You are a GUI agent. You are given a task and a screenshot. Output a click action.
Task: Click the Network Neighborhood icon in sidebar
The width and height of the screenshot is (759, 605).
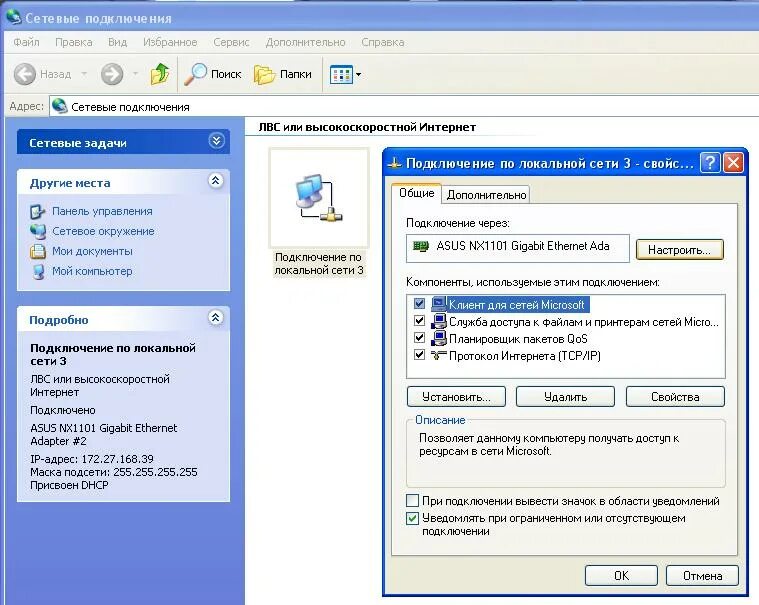[x=38, y=231]
